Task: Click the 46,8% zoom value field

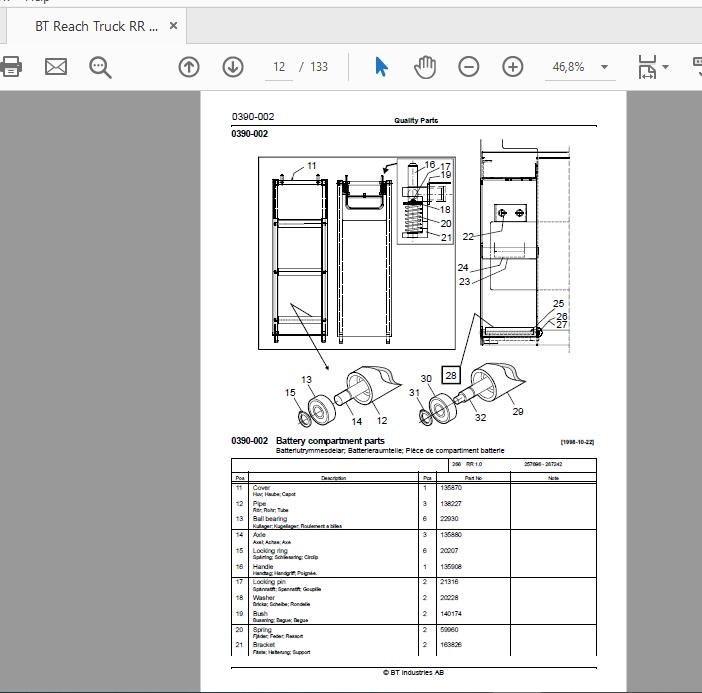Action: 568,67
